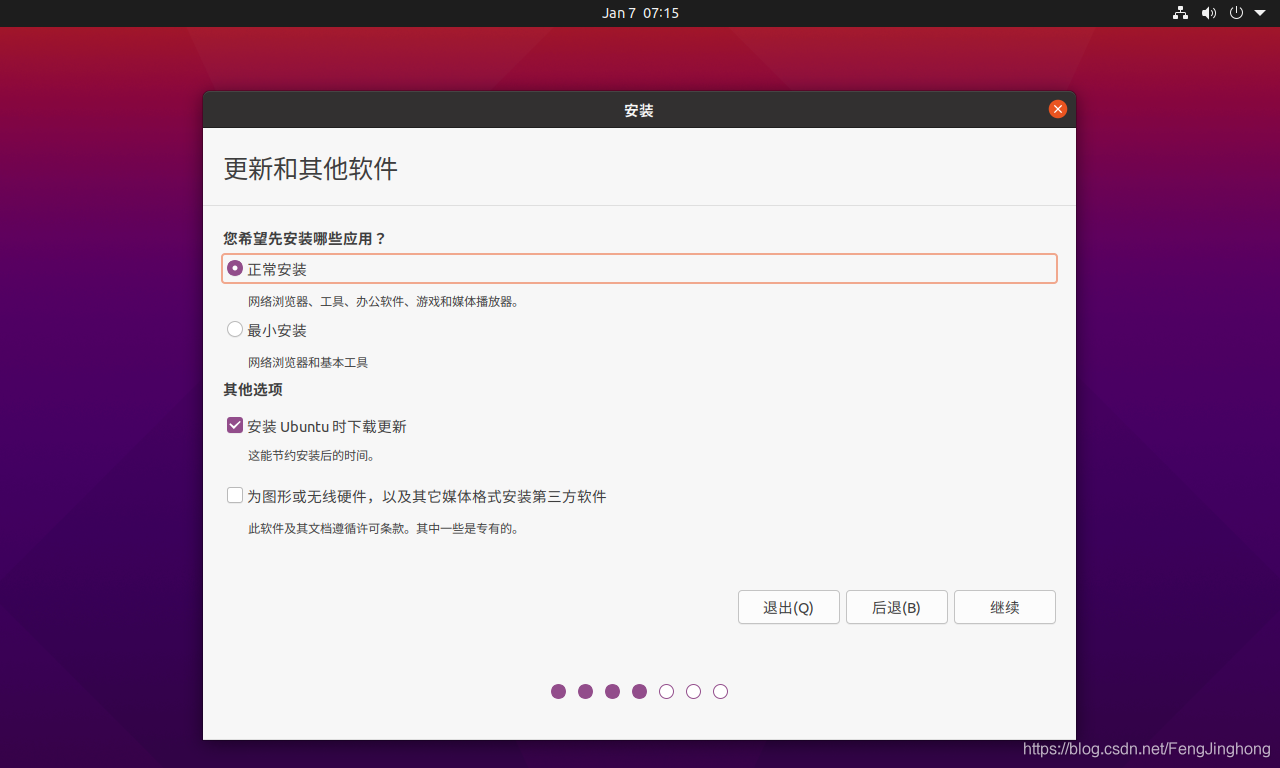Go back with 后退(B) button
Viewport: 1280px width, 768px height.
[896, 607]
